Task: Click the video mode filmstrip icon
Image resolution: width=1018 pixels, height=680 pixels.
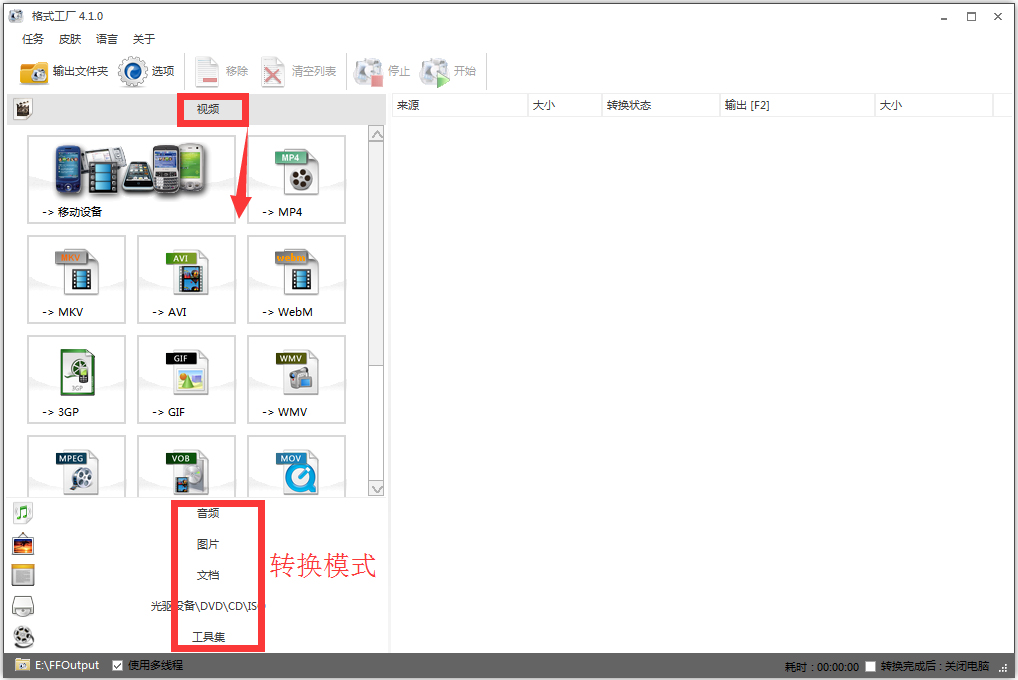Action: [x=22, y=107]
